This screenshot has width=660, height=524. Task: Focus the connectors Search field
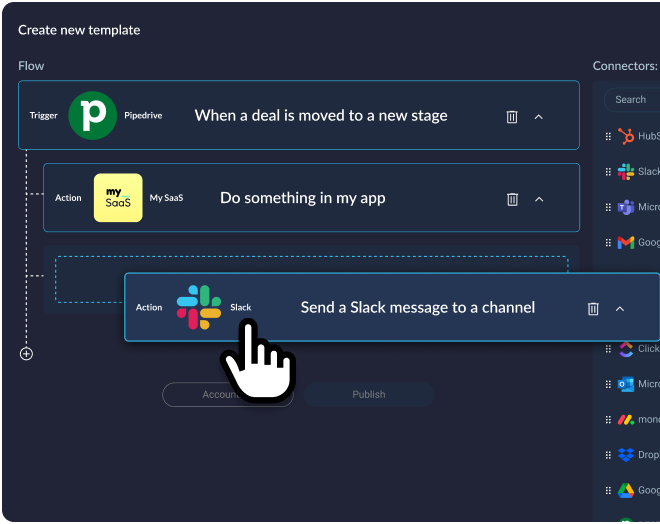coord(632,100)
